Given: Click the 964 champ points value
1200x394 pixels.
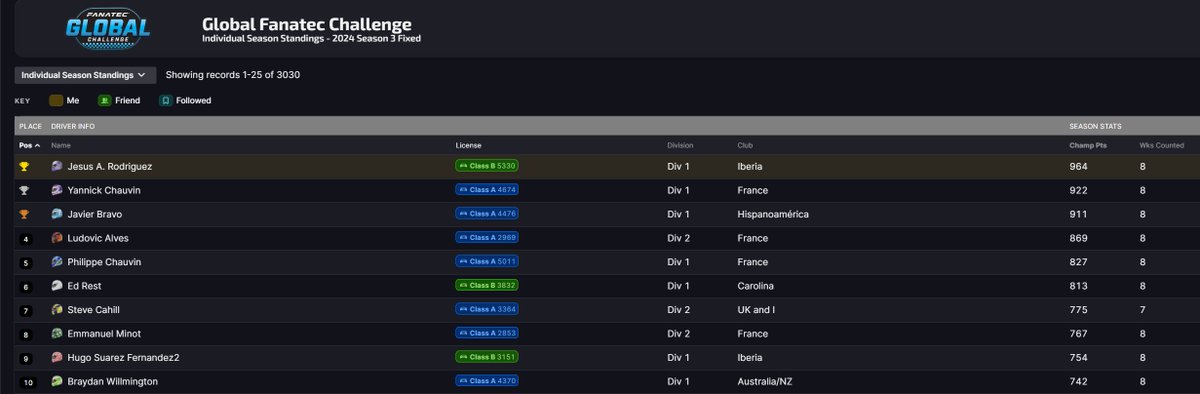Looking at the screenshot, I should click(x=1078, y=166).
